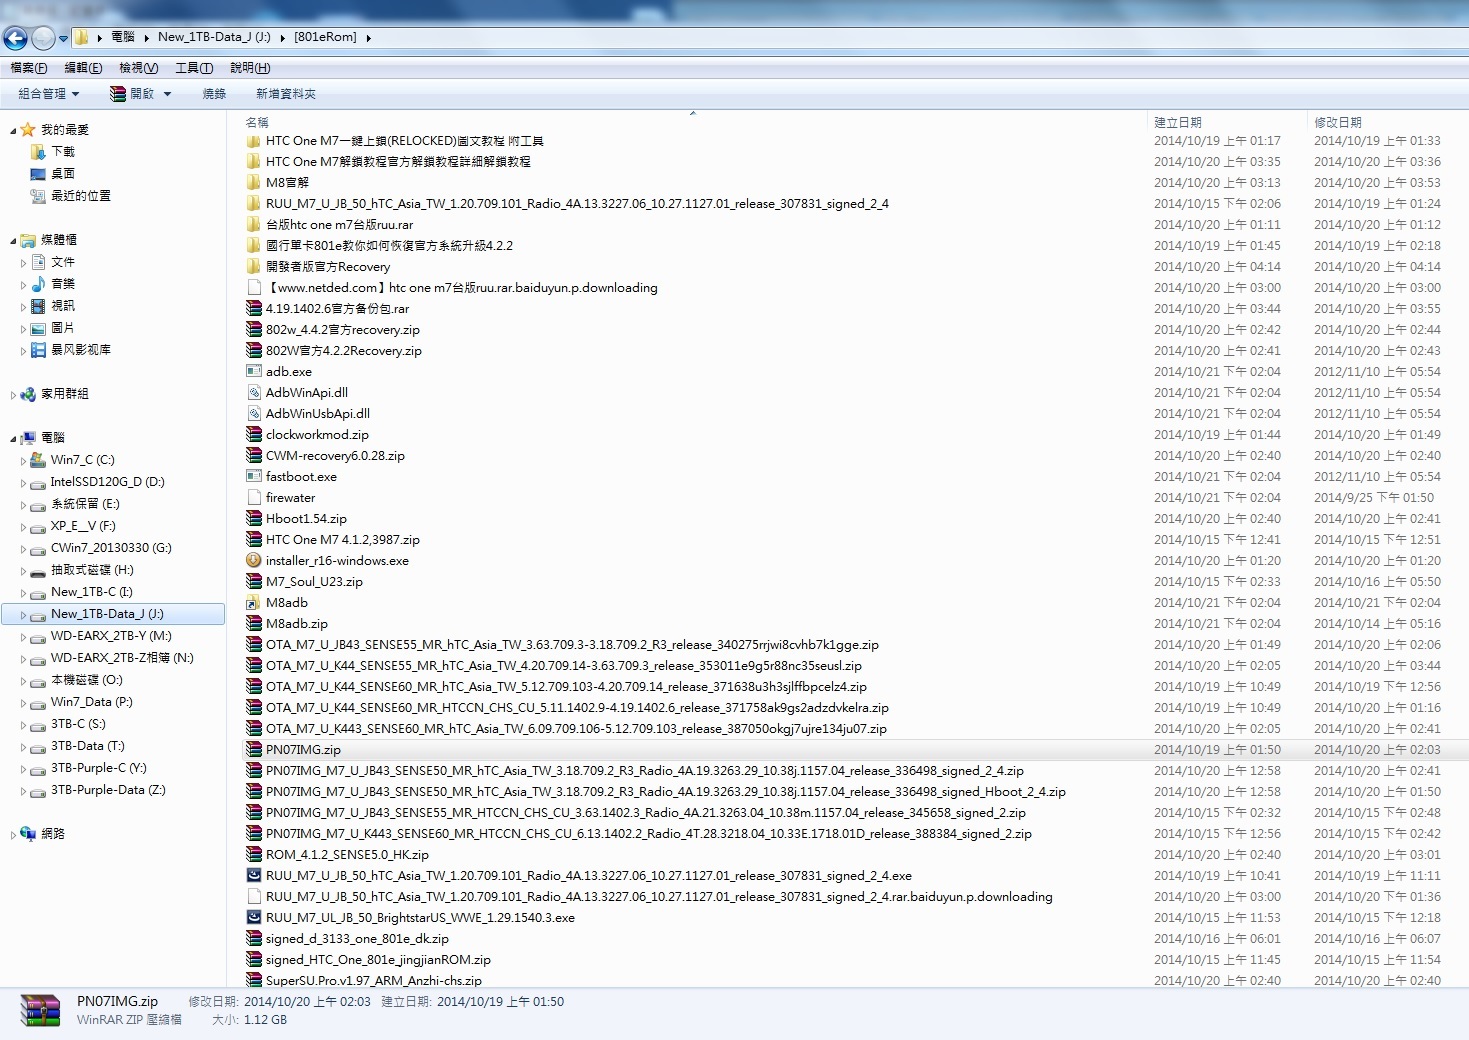
Task: Open the 視訊 library icon
Action: click(38, 306)
